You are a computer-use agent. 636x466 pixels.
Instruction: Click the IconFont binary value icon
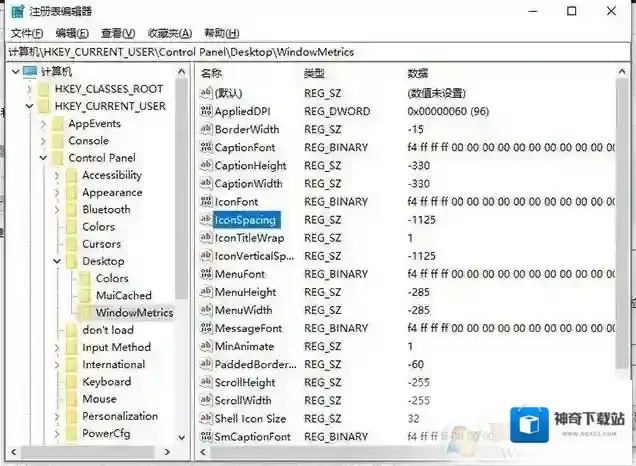click(206, 201)
